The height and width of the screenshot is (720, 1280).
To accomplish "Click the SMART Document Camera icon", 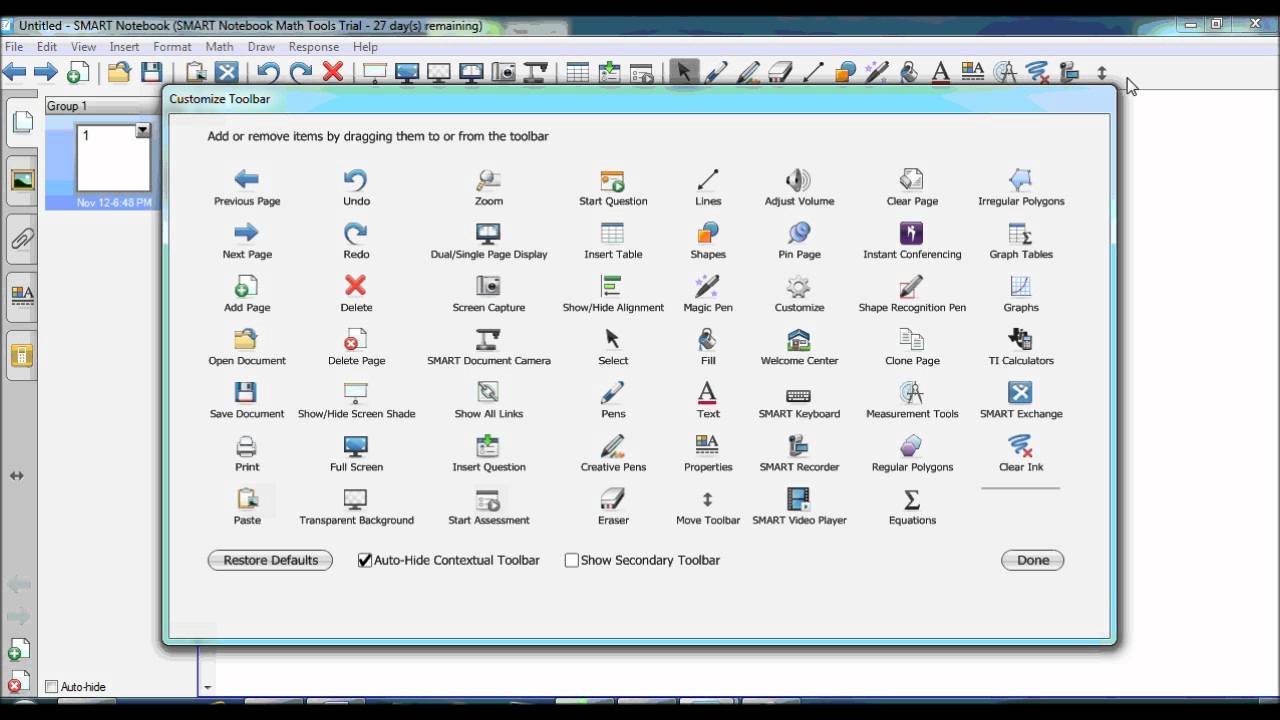I will 488,339.
